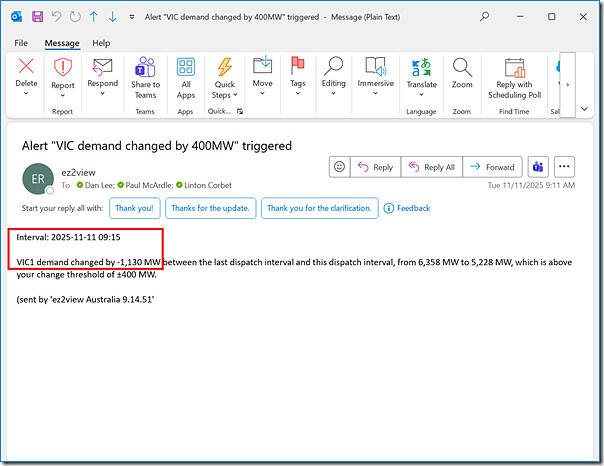
Task: Click the Translate icon
Action: [x=421, y=67]
